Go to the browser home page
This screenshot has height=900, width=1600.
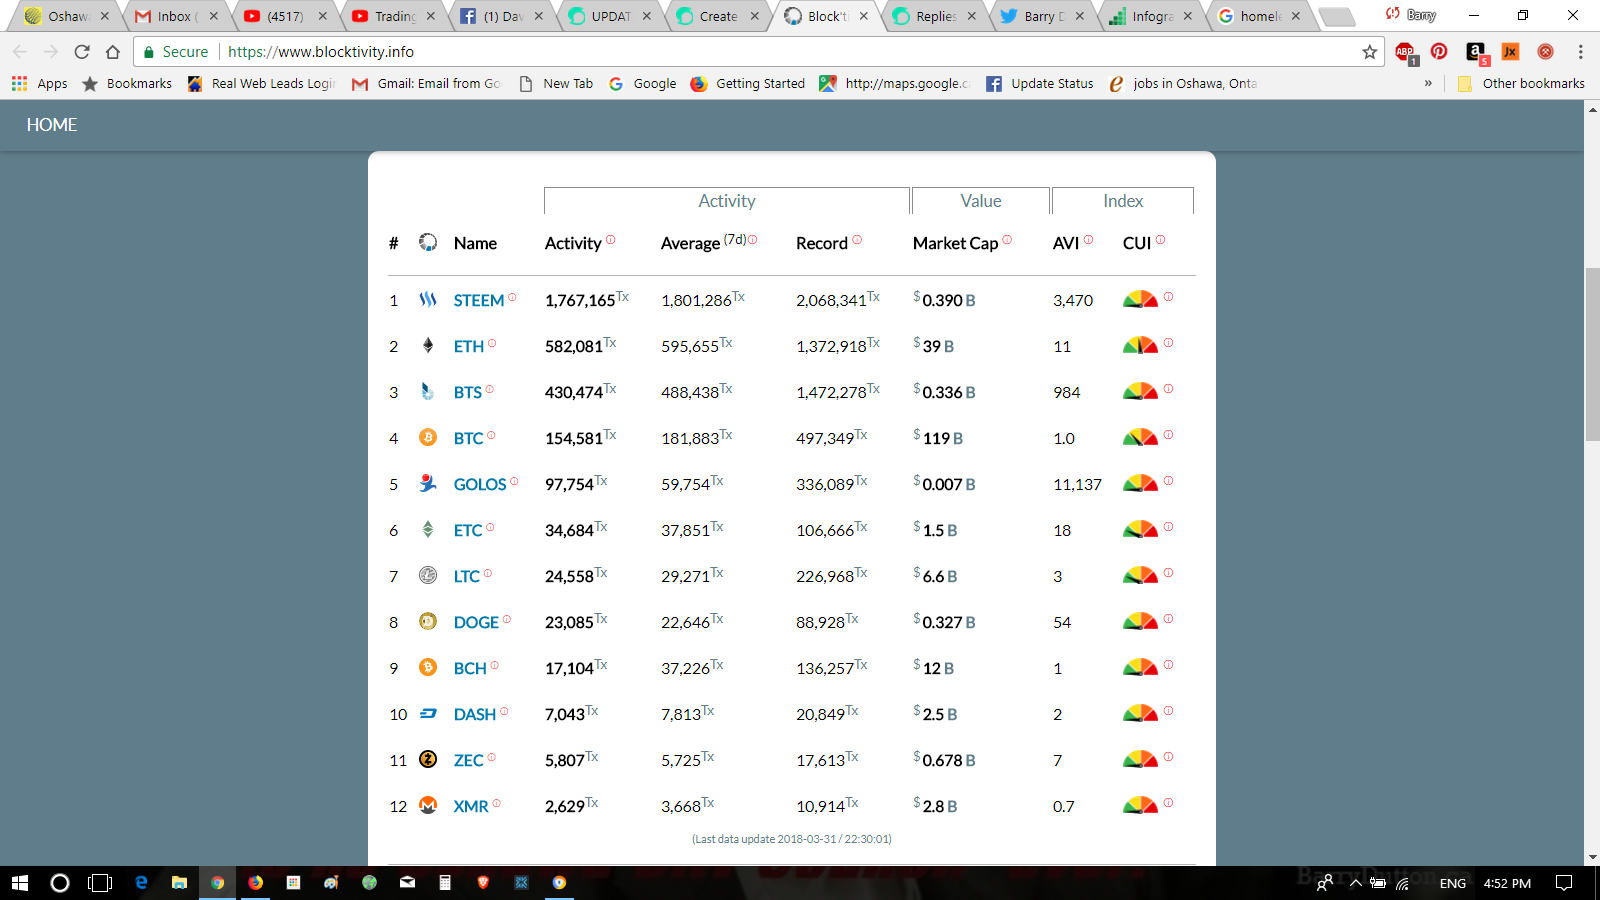pos(113,52)
